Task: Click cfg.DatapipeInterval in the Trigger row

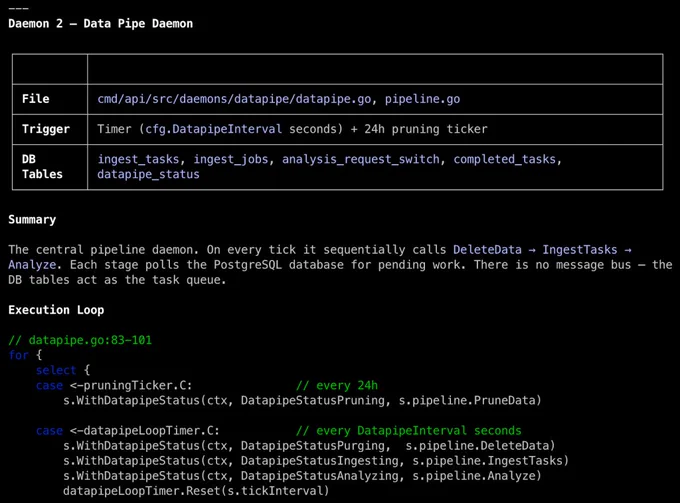Action: click(213, 129)
